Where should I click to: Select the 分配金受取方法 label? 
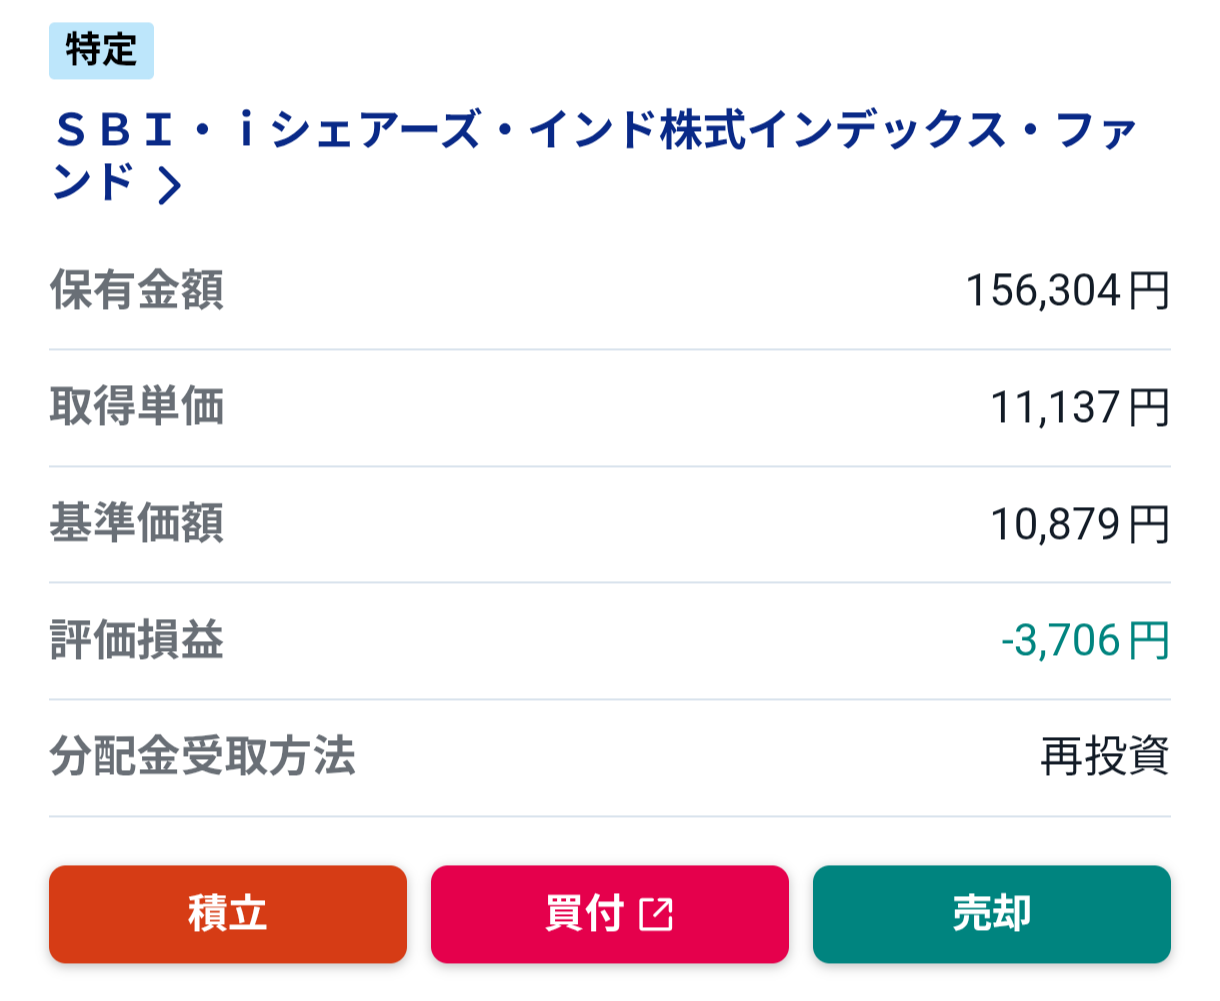coord(202,757)
